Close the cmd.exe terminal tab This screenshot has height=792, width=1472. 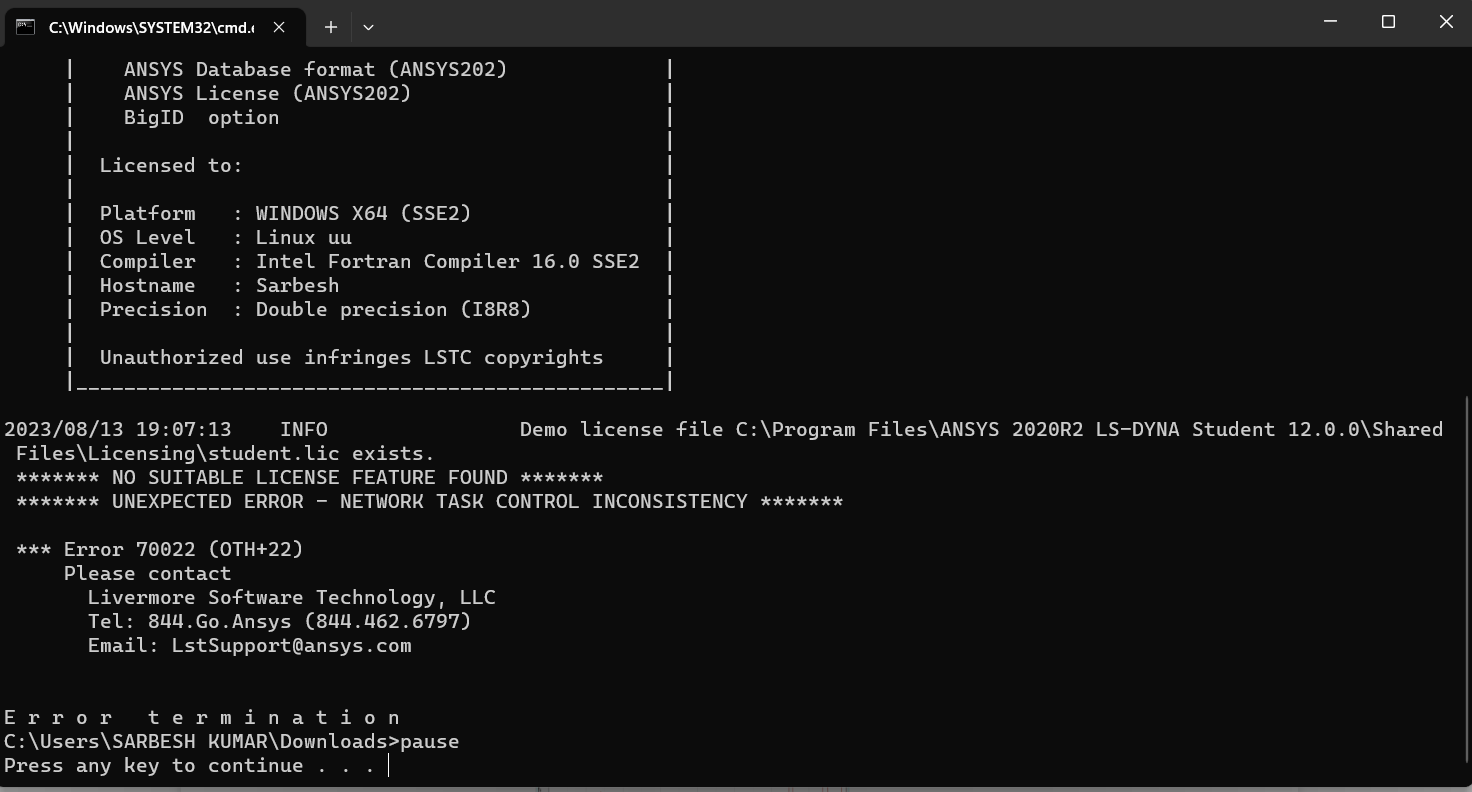[279, 27]
